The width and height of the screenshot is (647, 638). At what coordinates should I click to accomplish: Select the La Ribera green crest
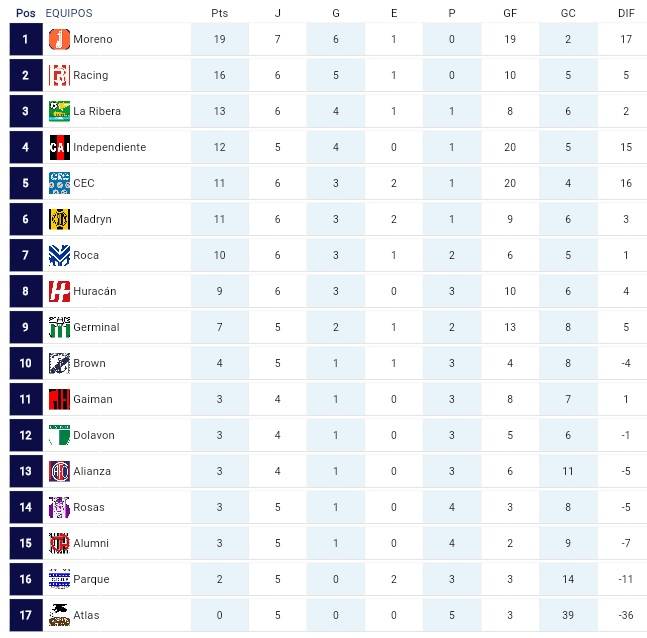[59, 111]
